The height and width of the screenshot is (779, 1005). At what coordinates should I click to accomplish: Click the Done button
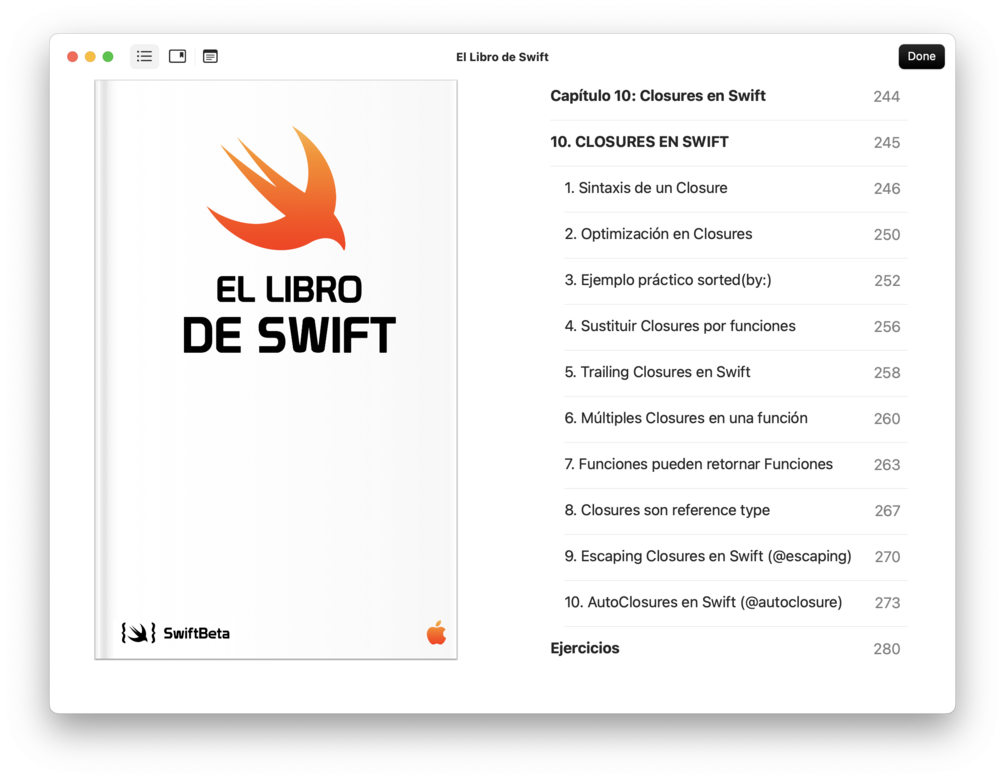point(921,56)
